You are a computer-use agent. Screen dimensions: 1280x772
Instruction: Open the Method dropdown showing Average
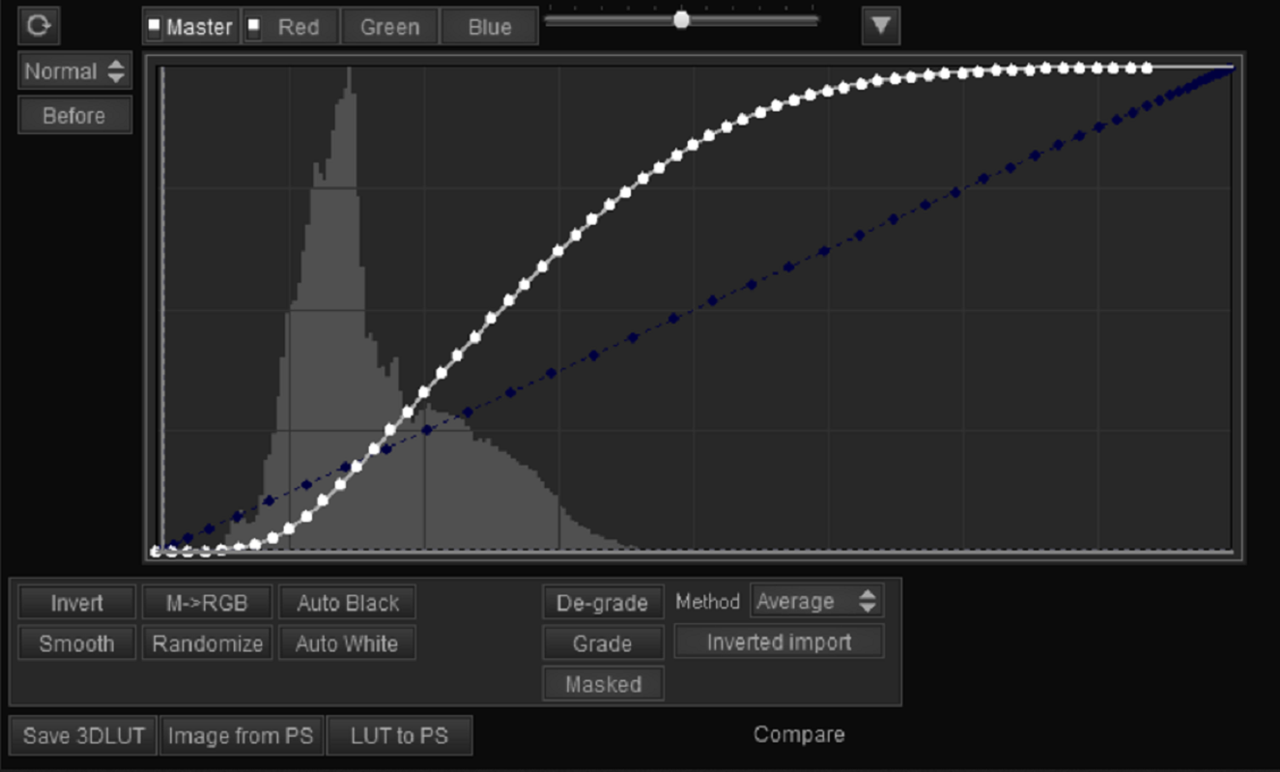pos(817,601)
